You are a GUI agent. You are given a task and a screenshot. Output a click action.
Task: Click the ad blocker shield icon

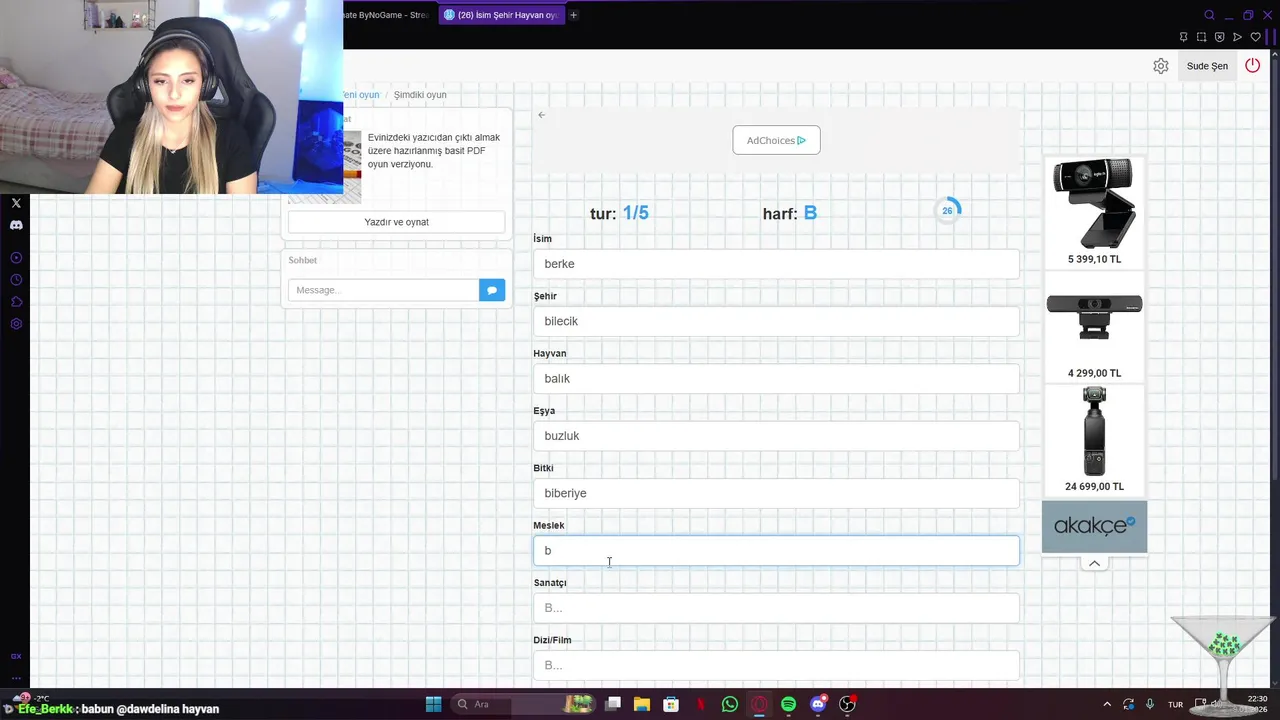point(1219,37)
